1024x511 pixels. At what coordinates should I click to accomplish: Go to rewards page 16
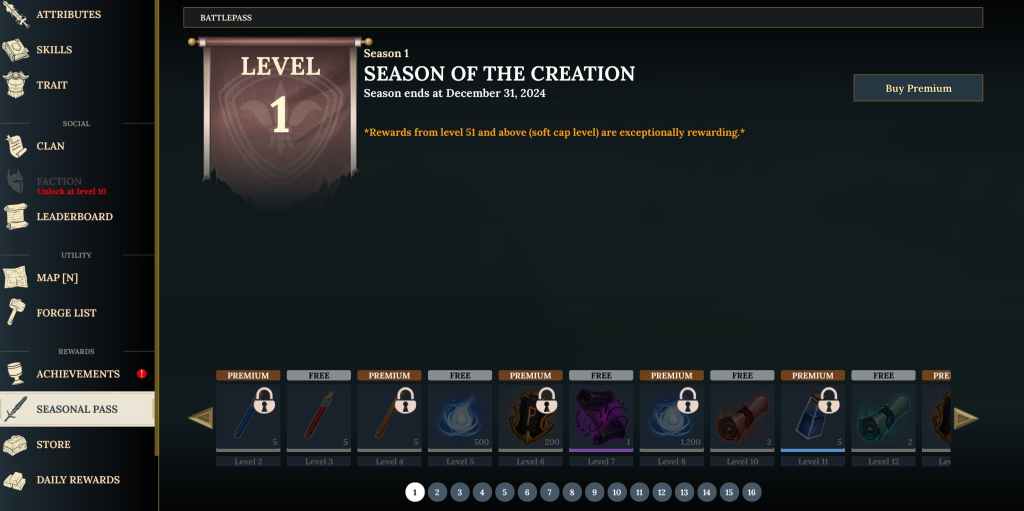click(x=752, y=492)
